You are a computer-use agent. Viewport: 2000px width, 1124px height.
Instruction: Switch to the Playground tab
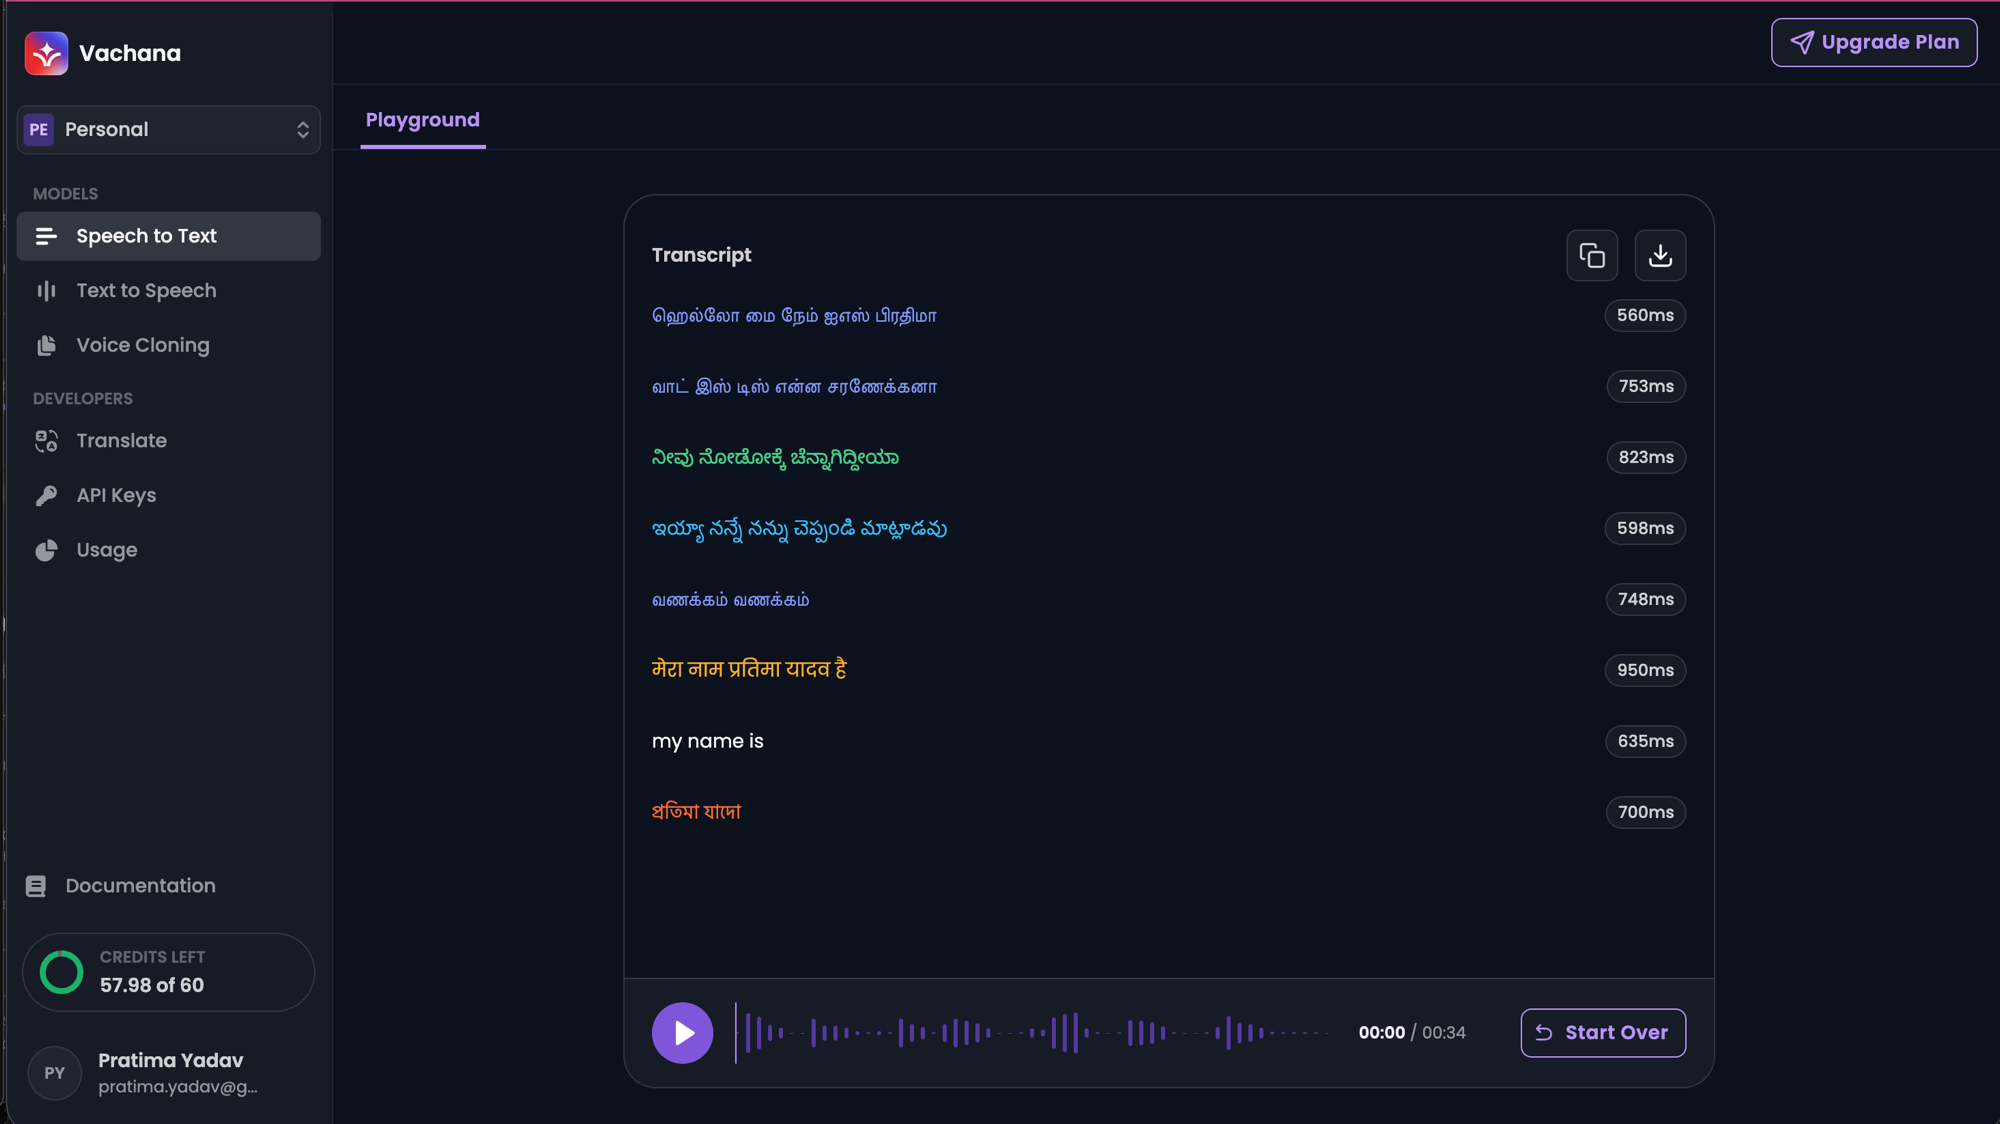coord(422,120)
